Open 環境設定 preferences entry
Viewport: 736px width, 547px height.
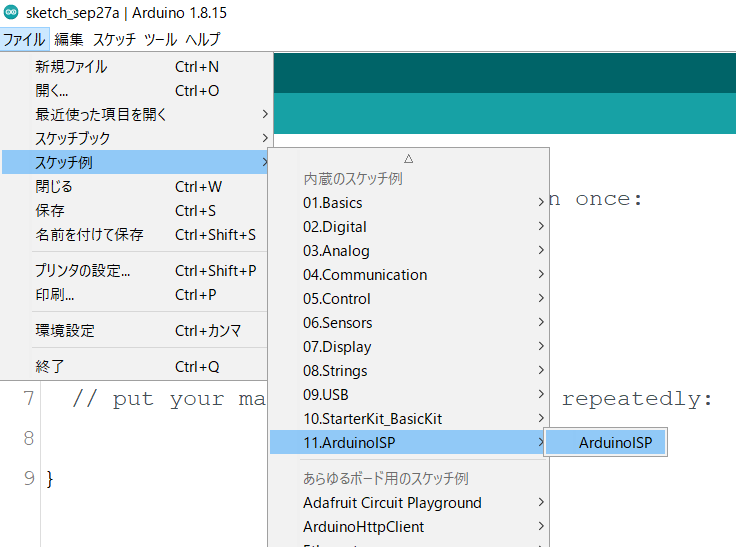point(65,331)
